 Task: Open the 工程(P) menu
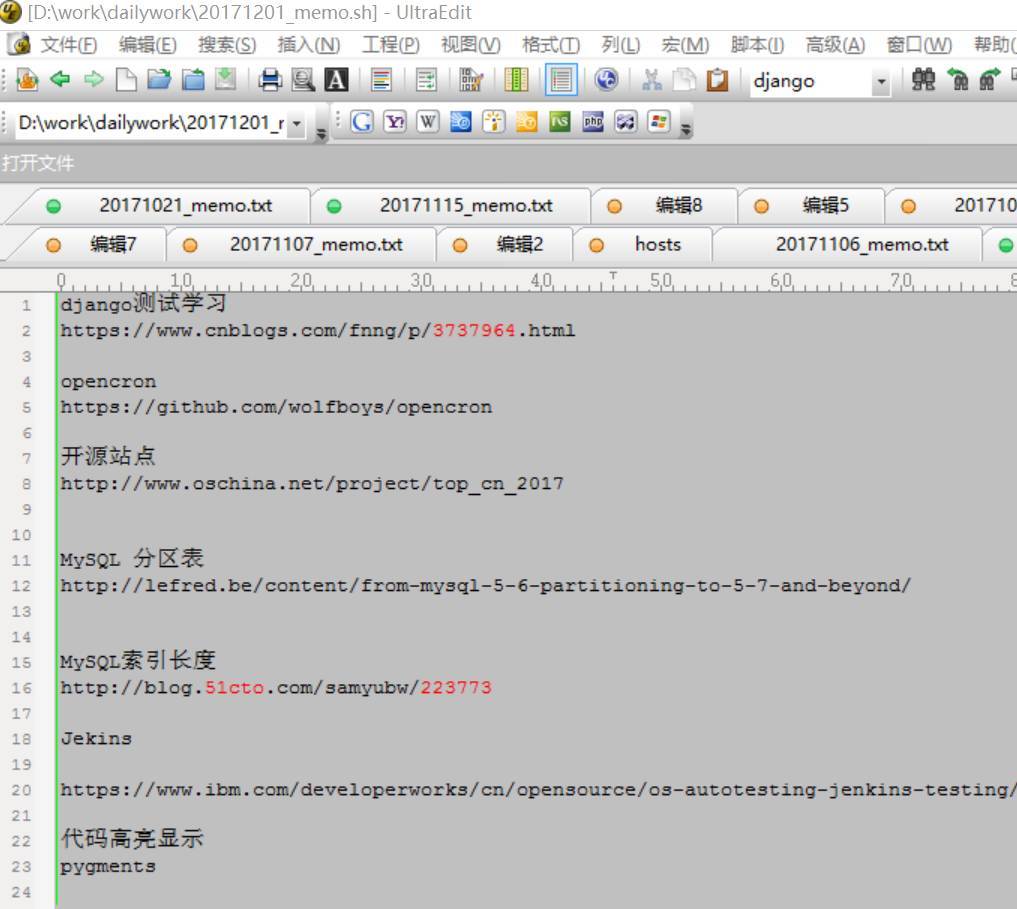pyautogui.click(x=390, y=45)
